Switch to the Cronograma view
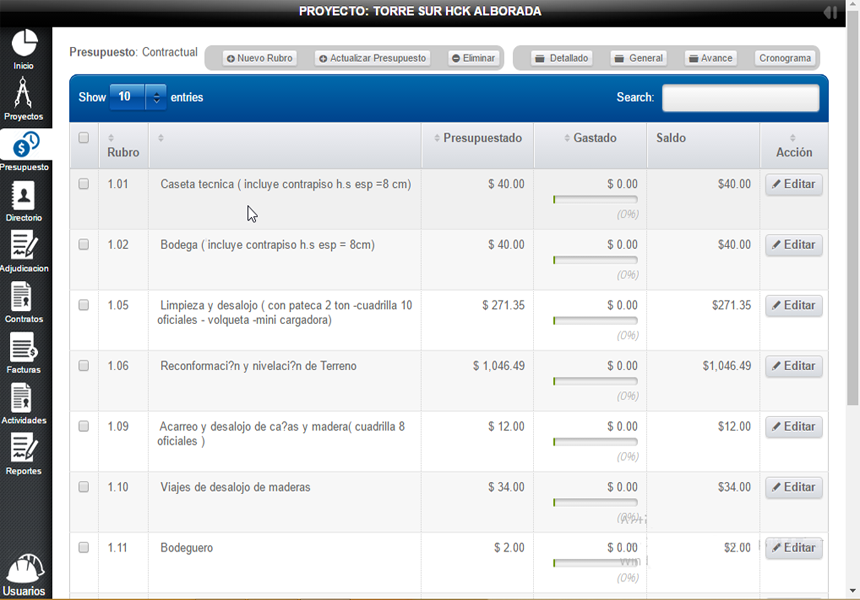The height and width of the screenshot is (600, 860). pos(785,58)
